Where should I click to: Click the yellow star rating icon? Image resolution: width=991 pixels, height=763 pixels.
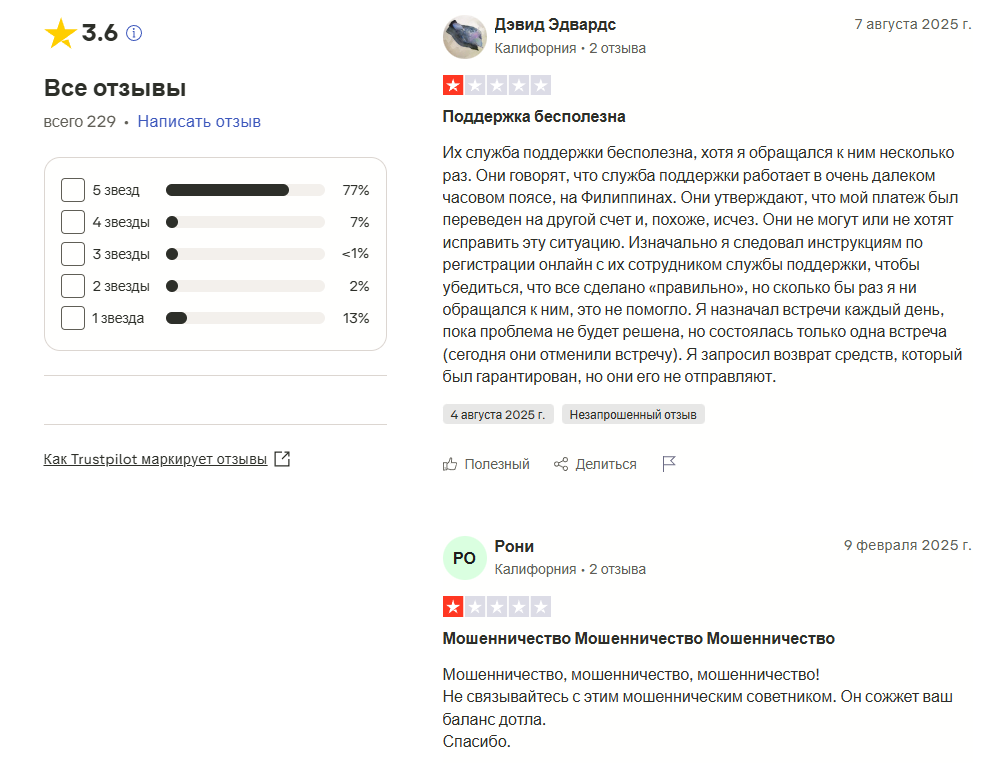[x=60, y=34]
